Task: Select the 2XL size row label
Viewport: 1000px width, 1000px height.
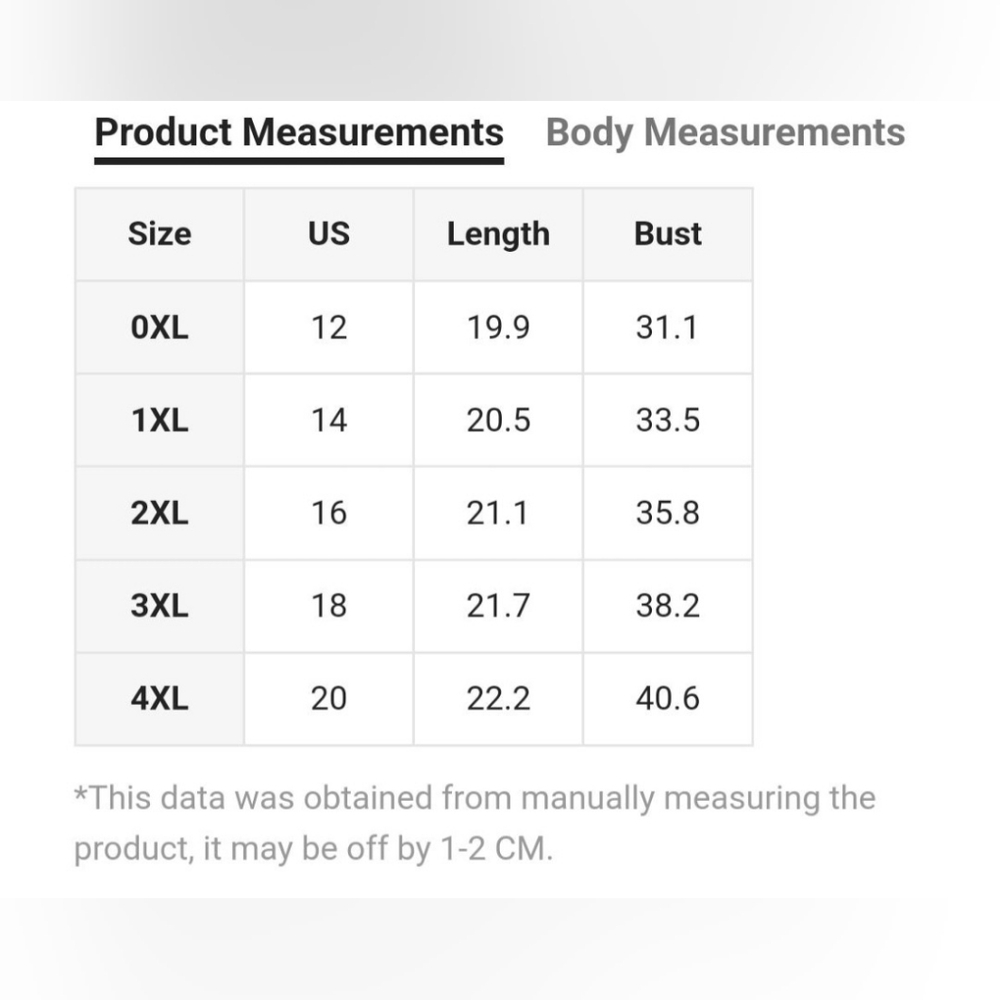Action: pyautogui.click(x=159, y=513)
